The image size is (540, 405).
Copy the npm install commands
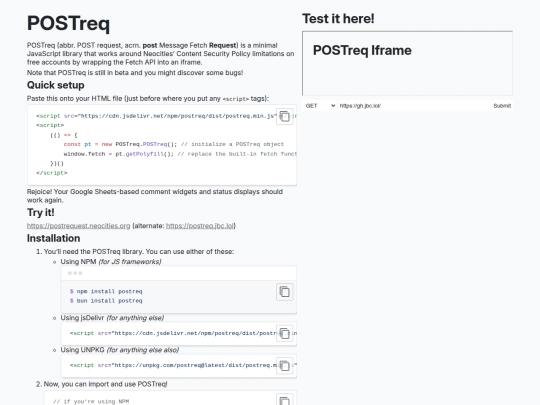(x=284, y=292)
